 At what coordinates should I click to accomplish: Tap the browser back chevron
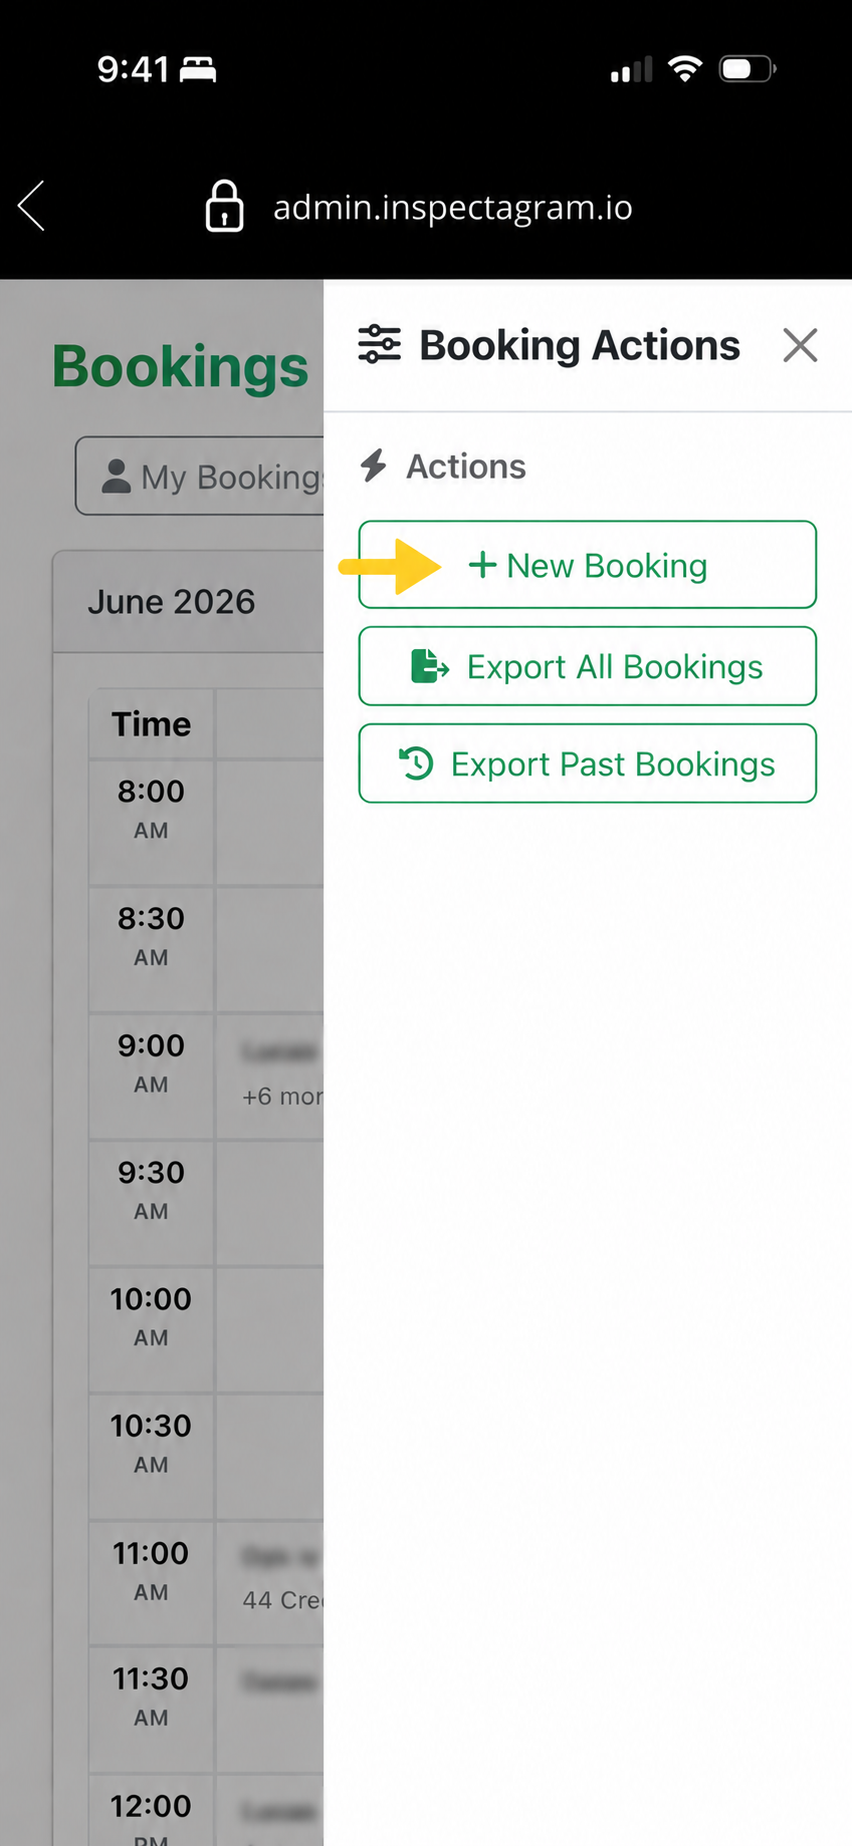point(31,206)
